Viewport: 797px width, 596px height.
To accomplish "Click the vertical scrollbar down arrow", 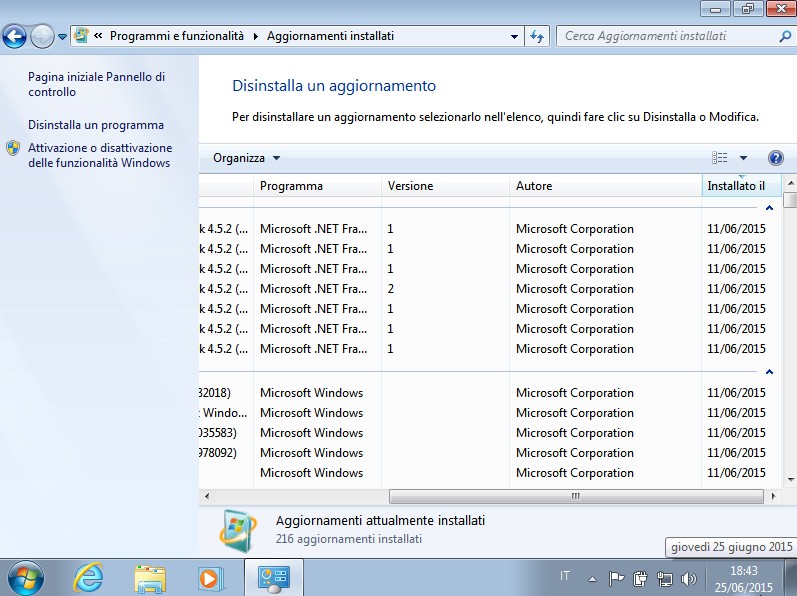I will [790, 479].
